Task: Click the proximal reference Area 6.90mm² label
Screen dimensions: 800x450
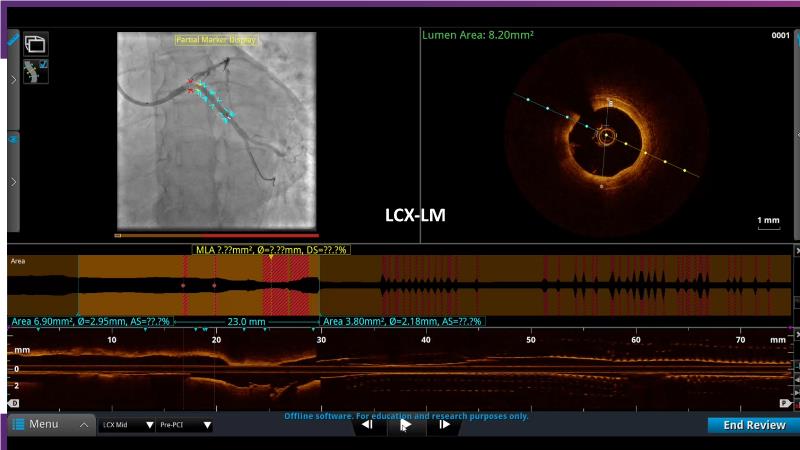Action: (91, 322)
